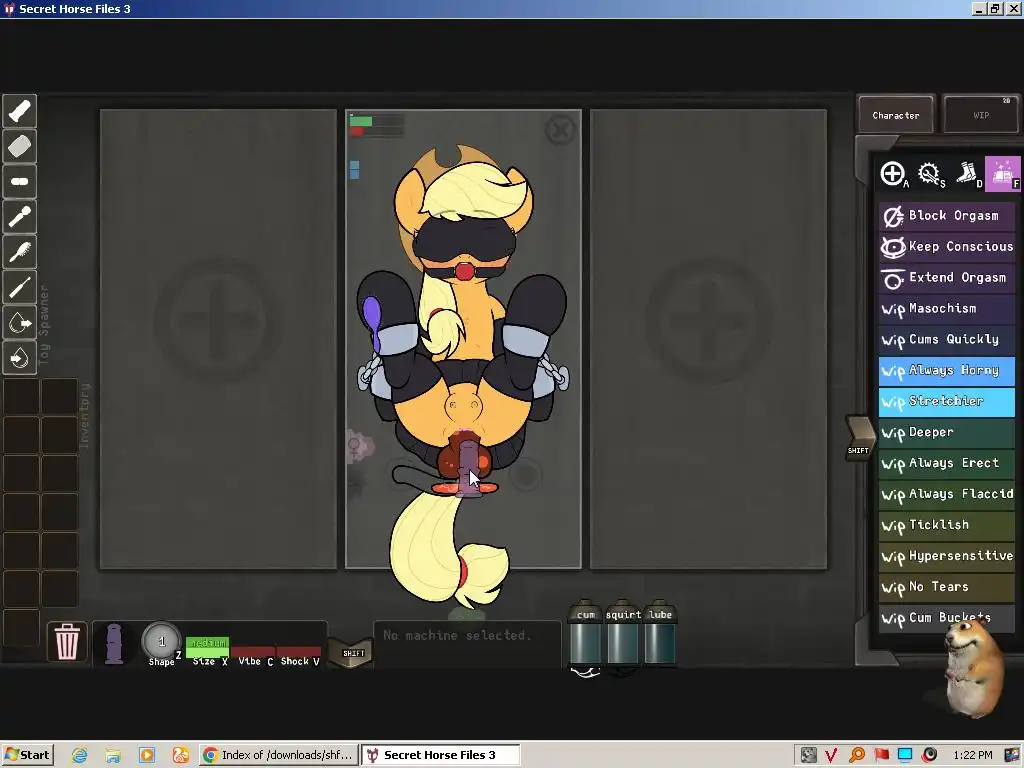This screenshot has height=768, width=1024.
Task: Close the center character panel with X
Action: pyautogui.click(x=560, y=130)
